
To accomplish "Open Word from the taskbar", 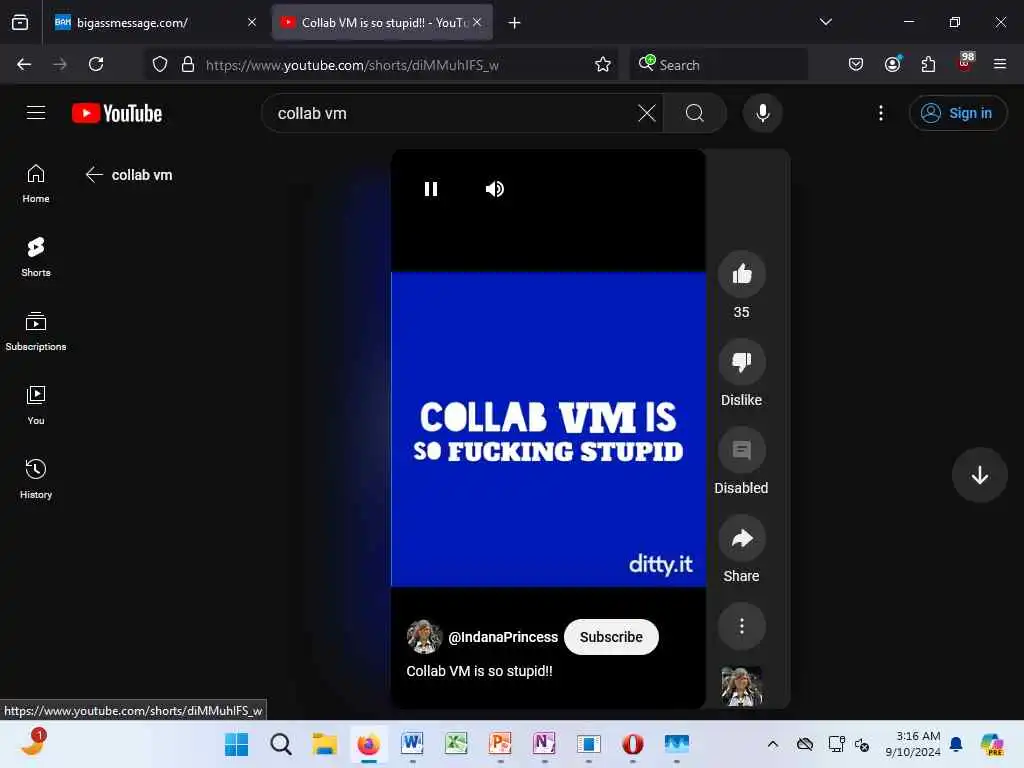I will [412, 744].
